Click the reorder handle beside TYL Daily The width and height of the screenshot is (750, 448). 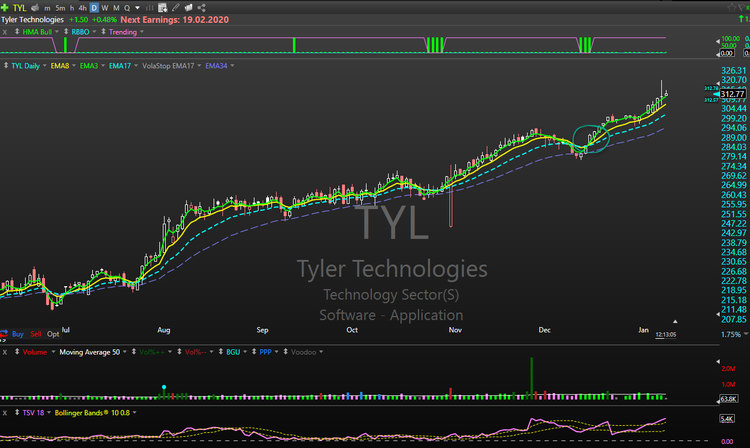[6, 66]
